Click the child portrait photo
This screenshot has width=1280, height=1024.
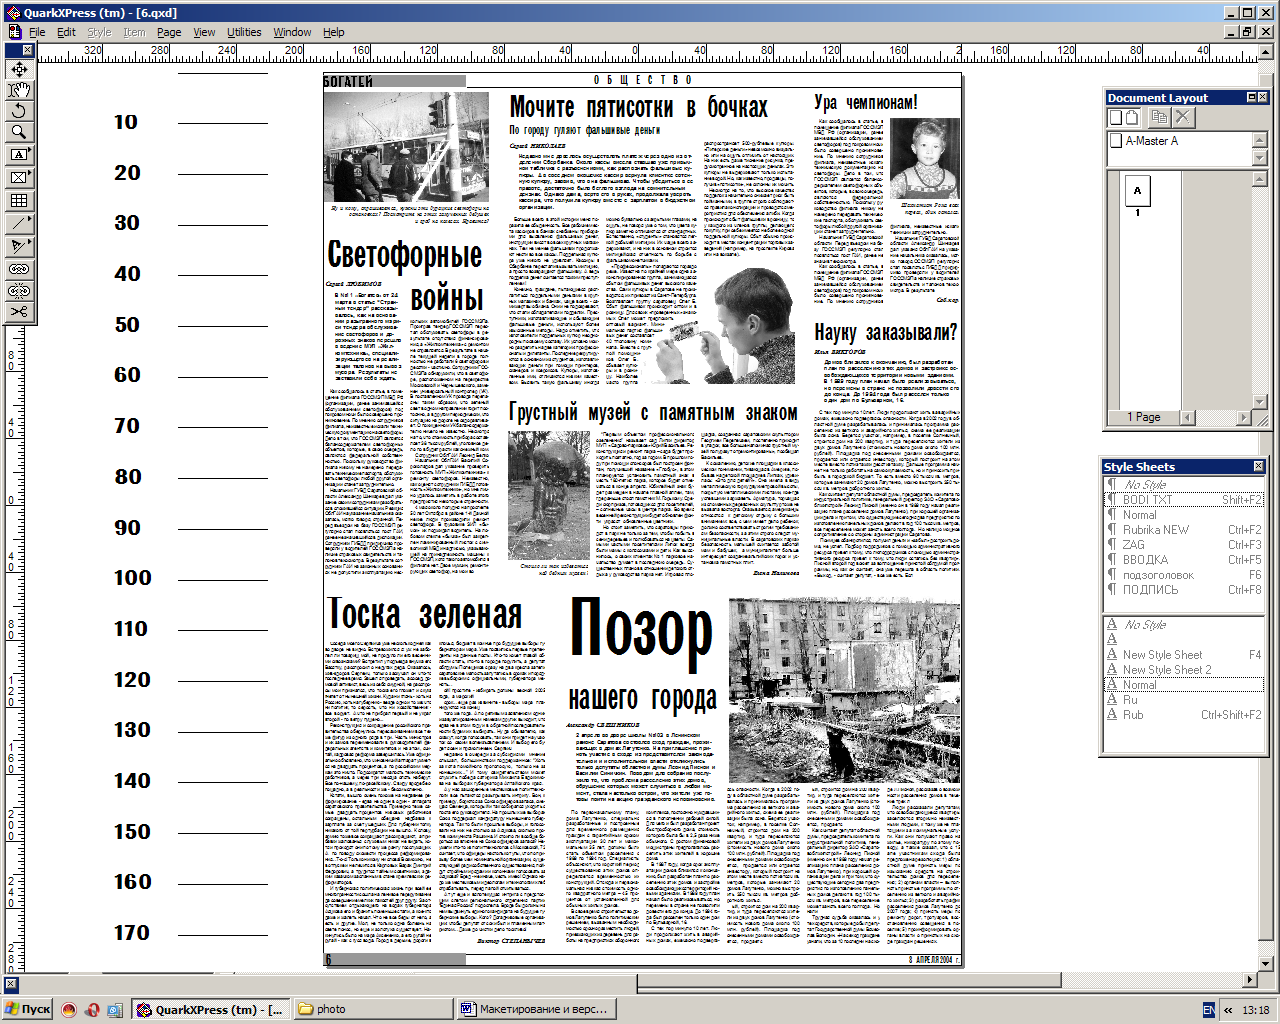[x=925, y=159]
